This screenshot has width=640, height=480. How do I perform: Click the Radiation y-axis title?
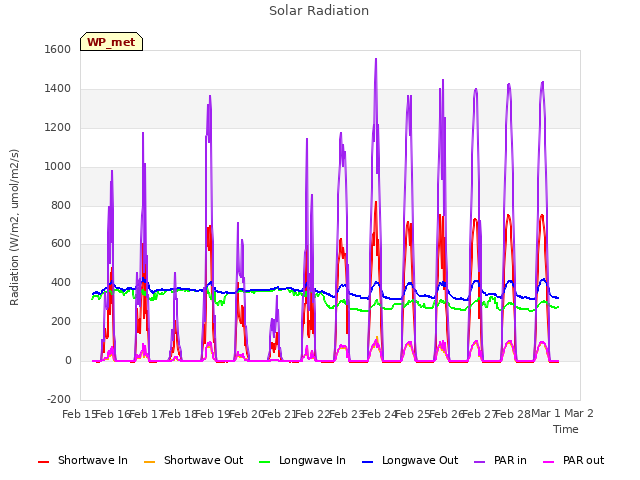coord(14,227)
